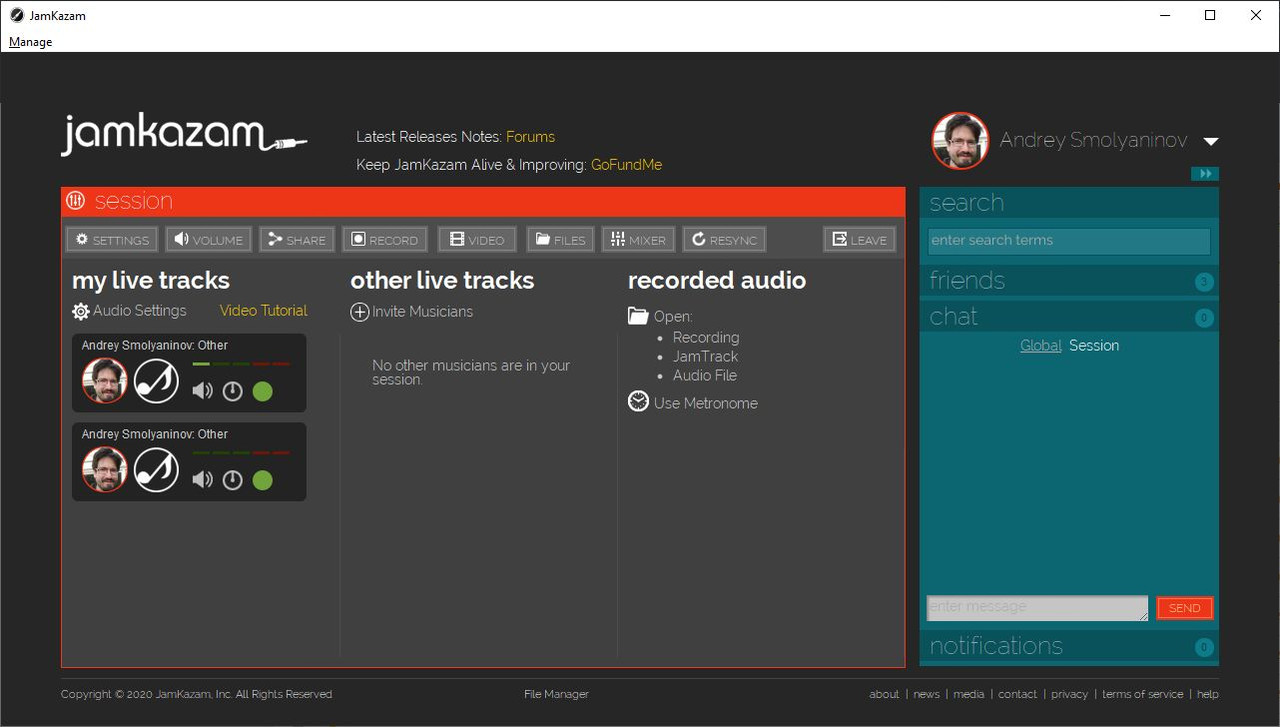
Task: Click the chat message input field
Action: point(1038,608)
